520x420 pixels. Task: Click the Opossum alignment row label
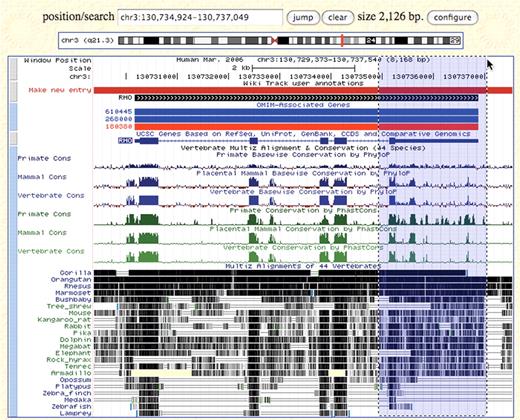pos(75,380)
